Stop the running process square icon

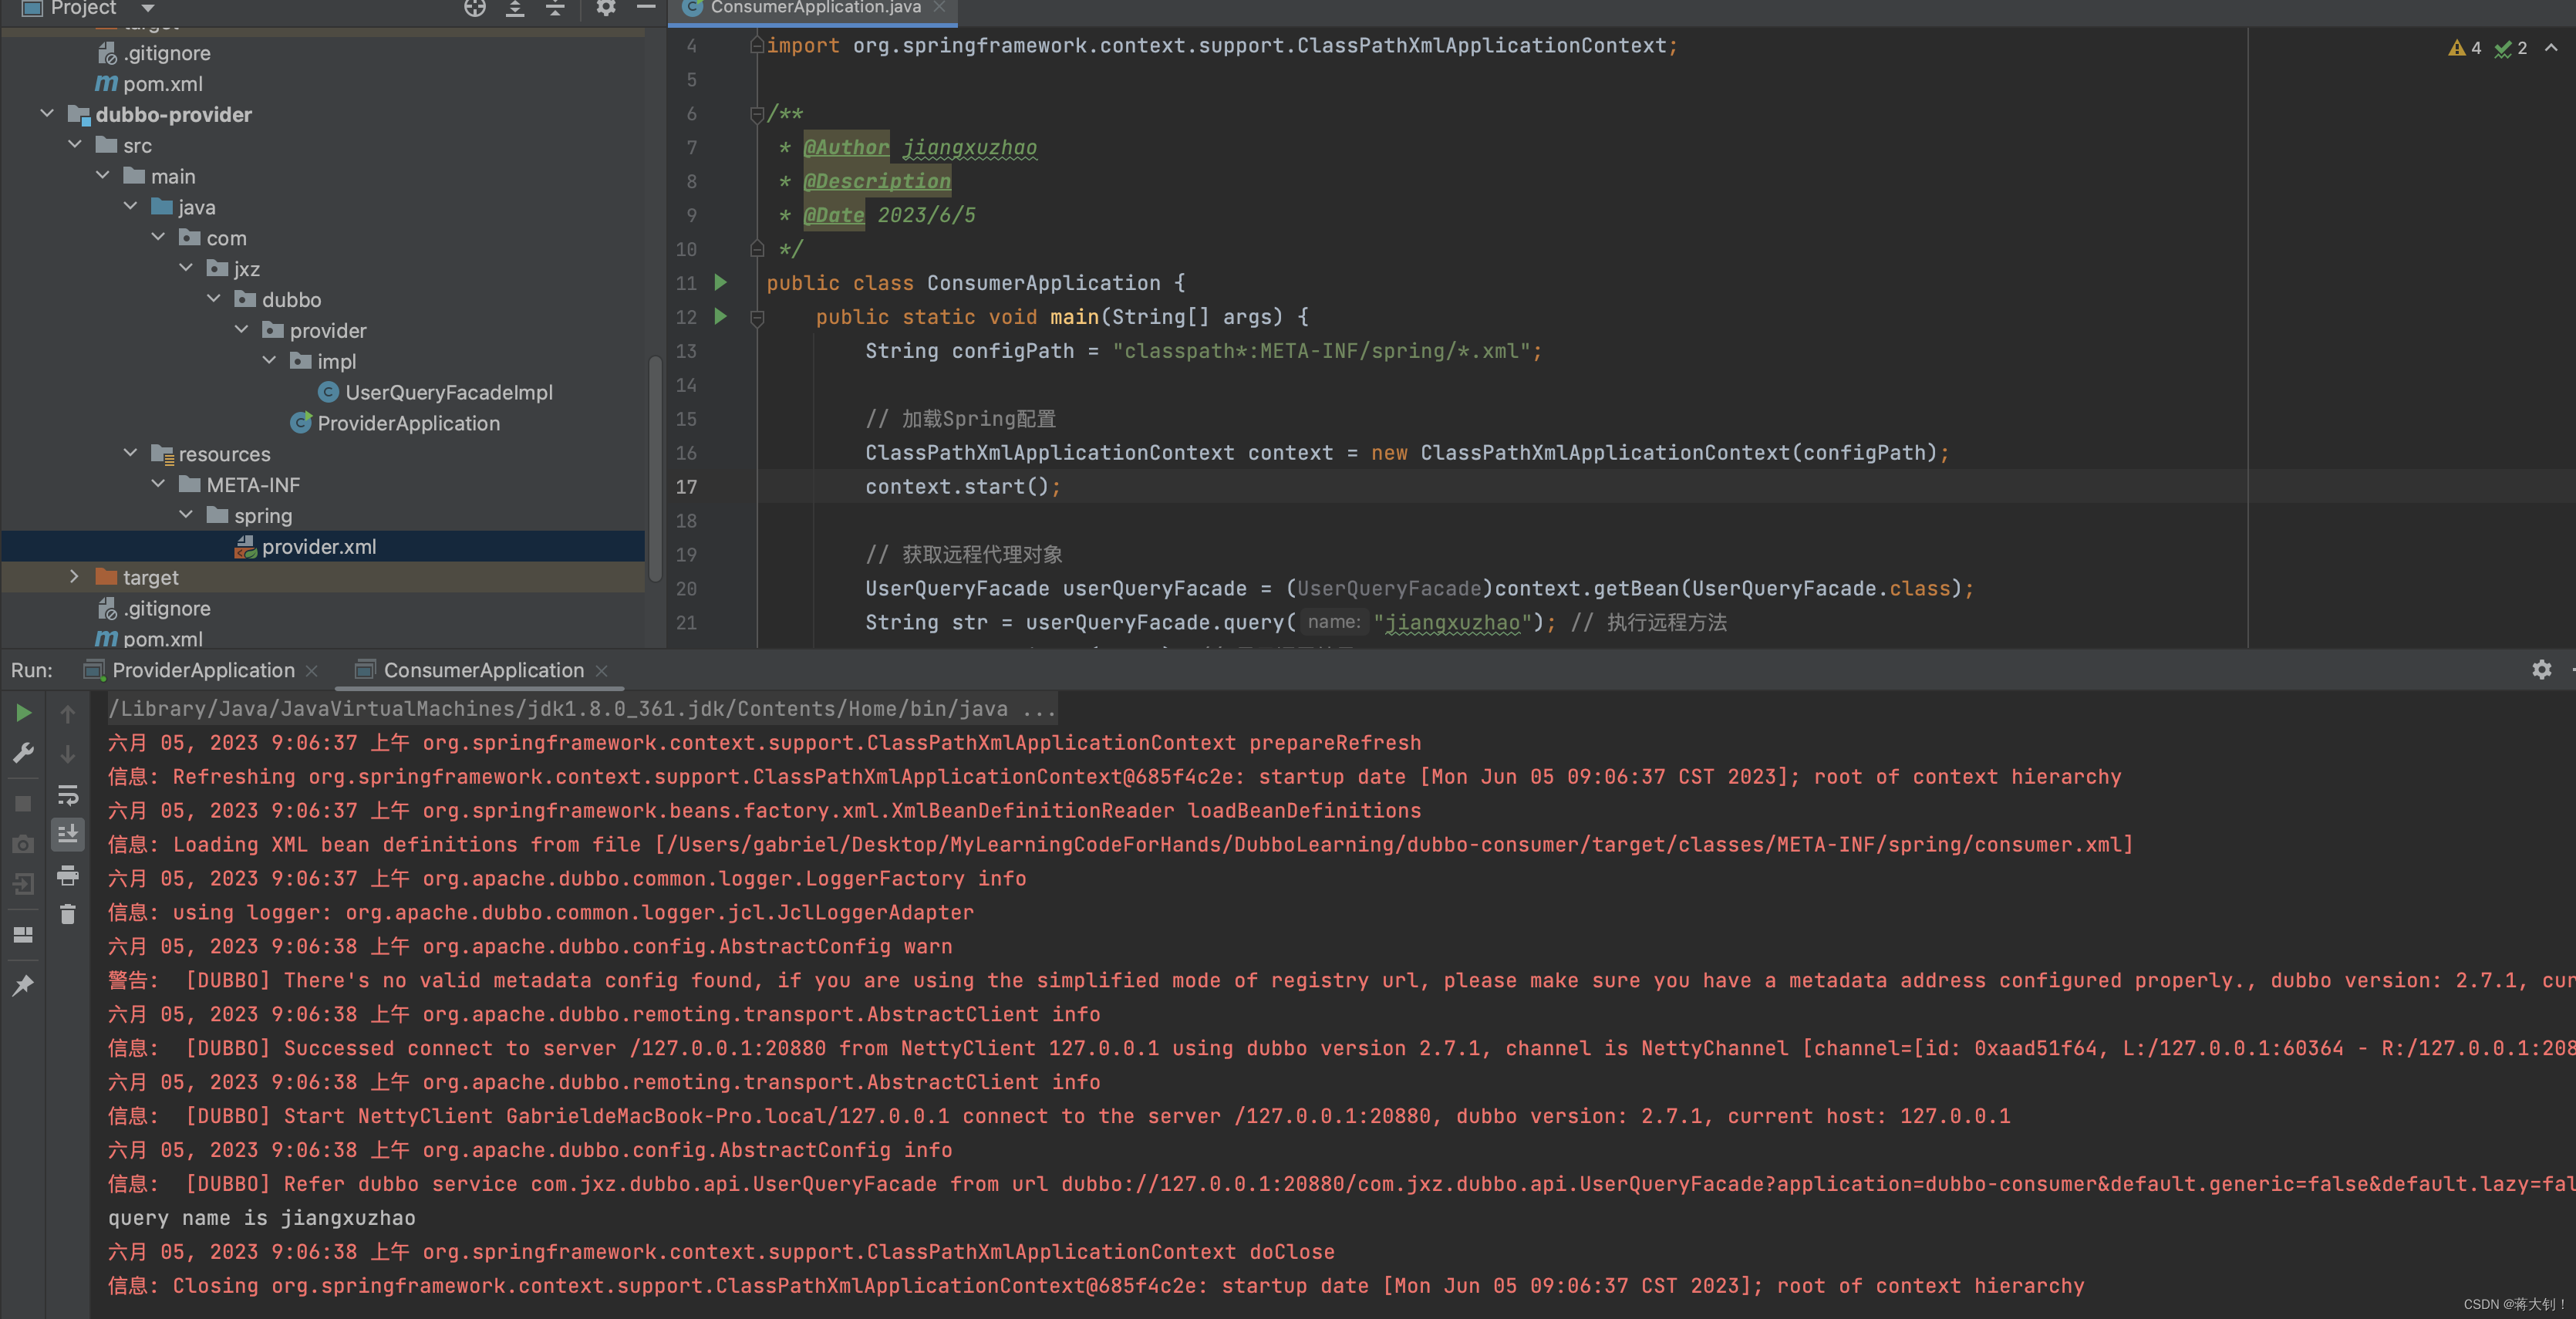coord(23,804)
